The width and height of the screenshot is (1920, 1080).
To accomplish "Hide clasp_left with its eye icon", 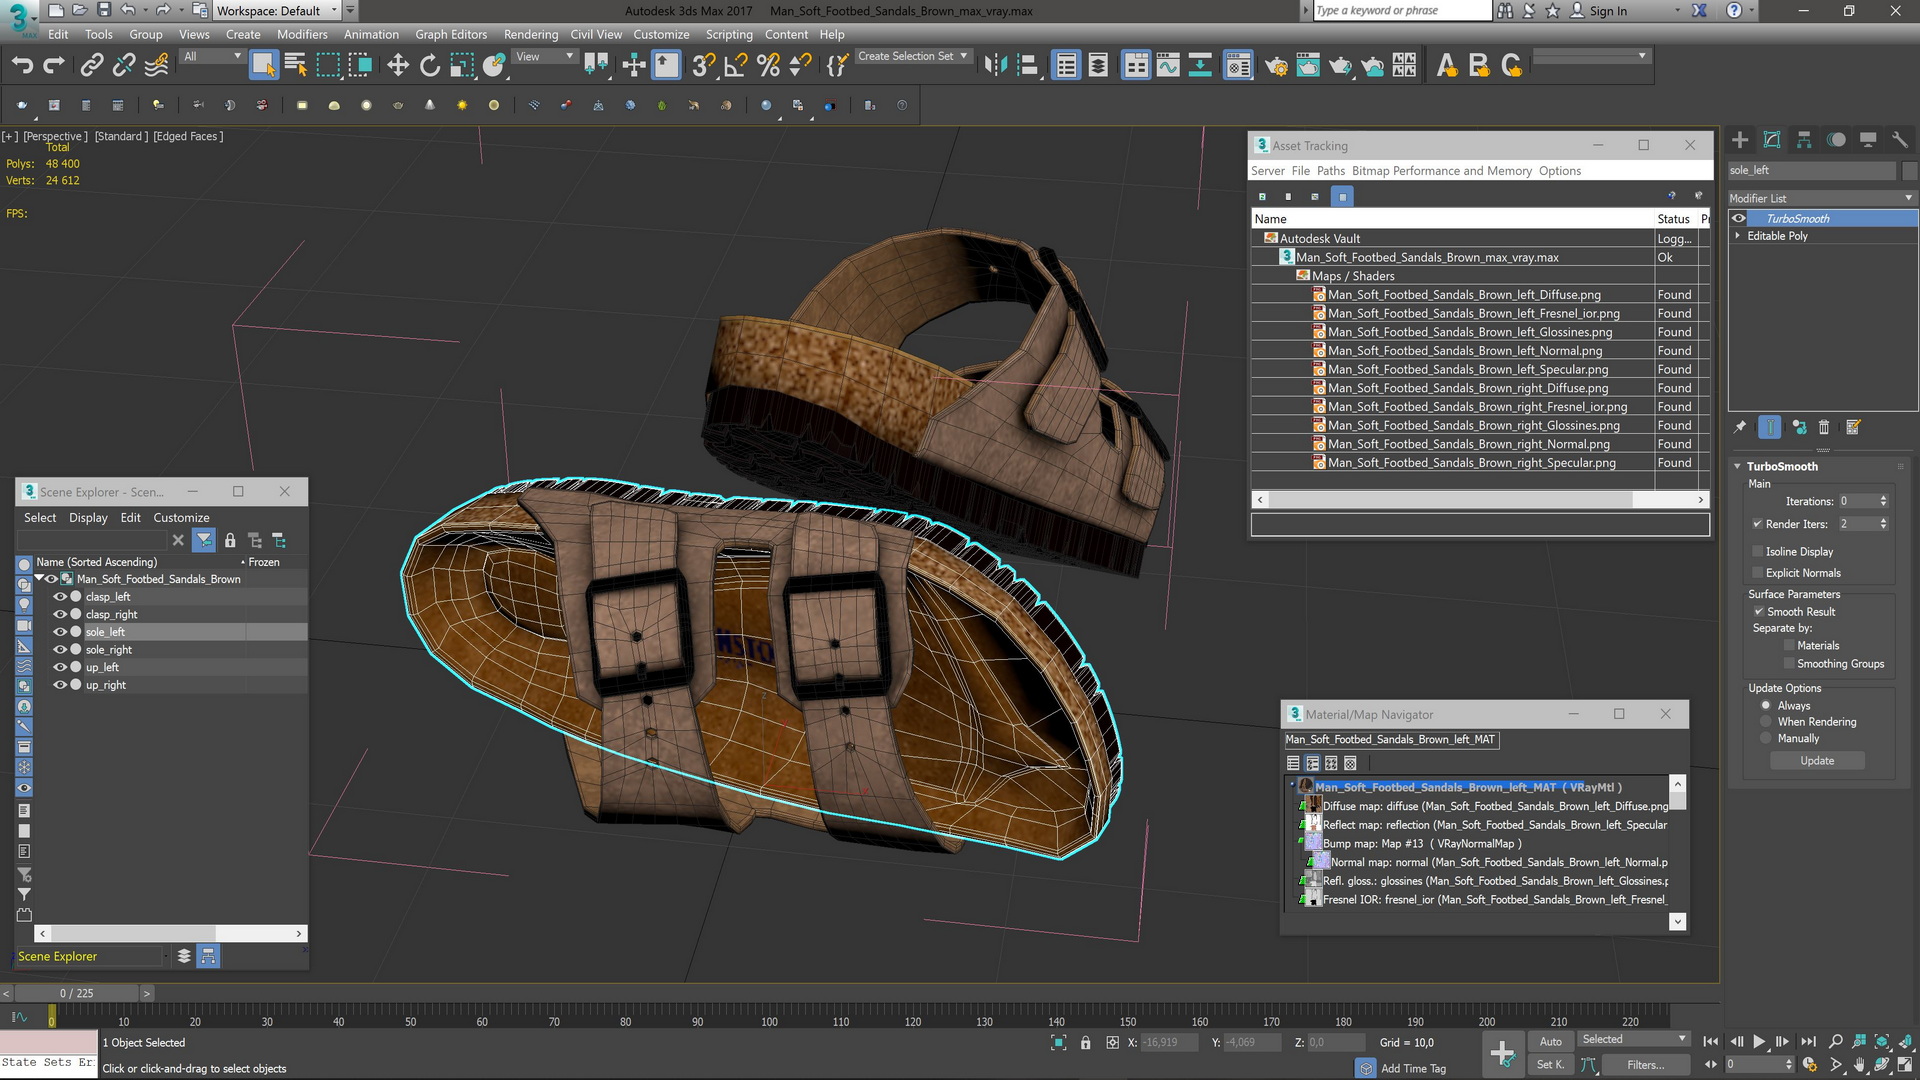I will (x=60, y=597).
